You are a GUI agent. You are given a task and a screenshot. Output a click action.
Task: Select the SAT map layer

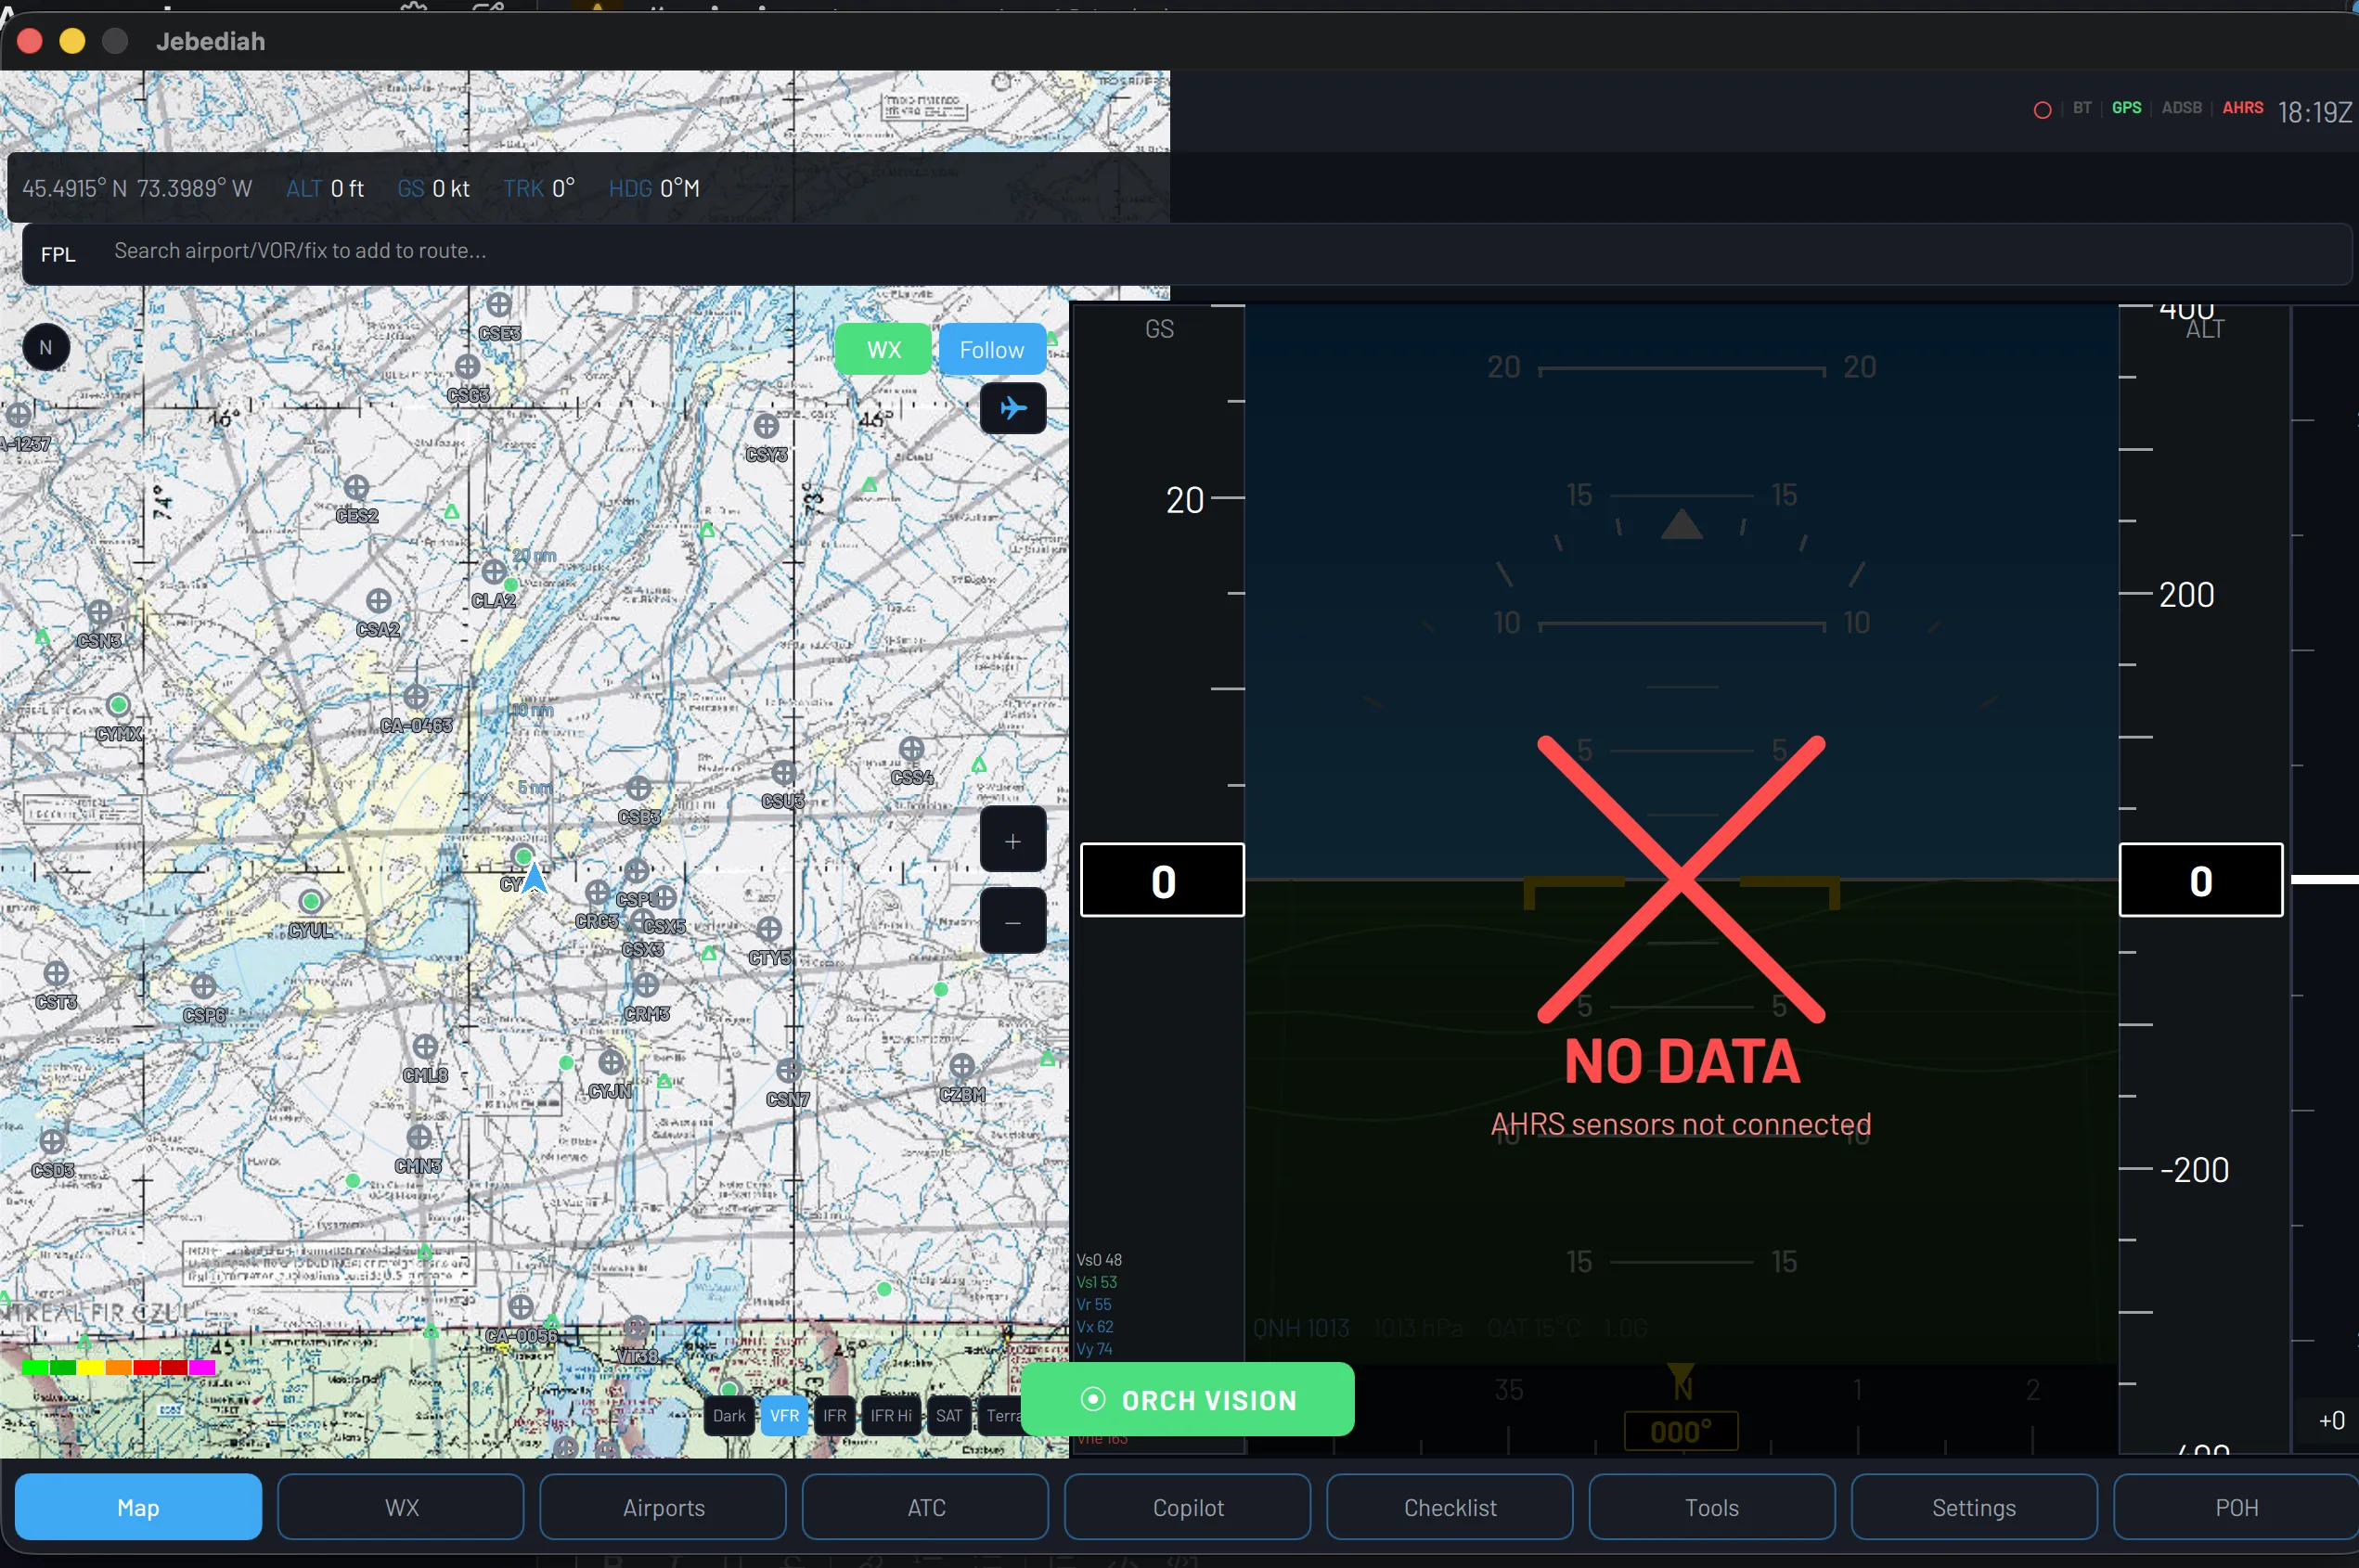(948, 1415)
